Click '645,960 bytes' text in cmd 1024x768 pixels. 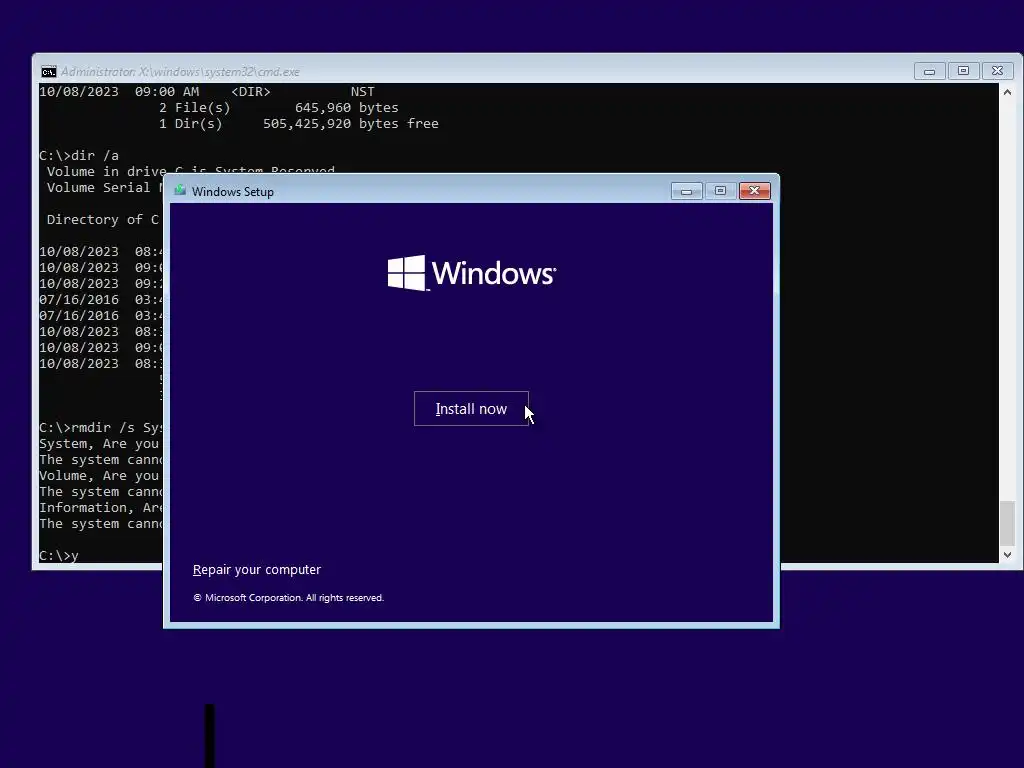pyautogui.click(x=346, y=108)
